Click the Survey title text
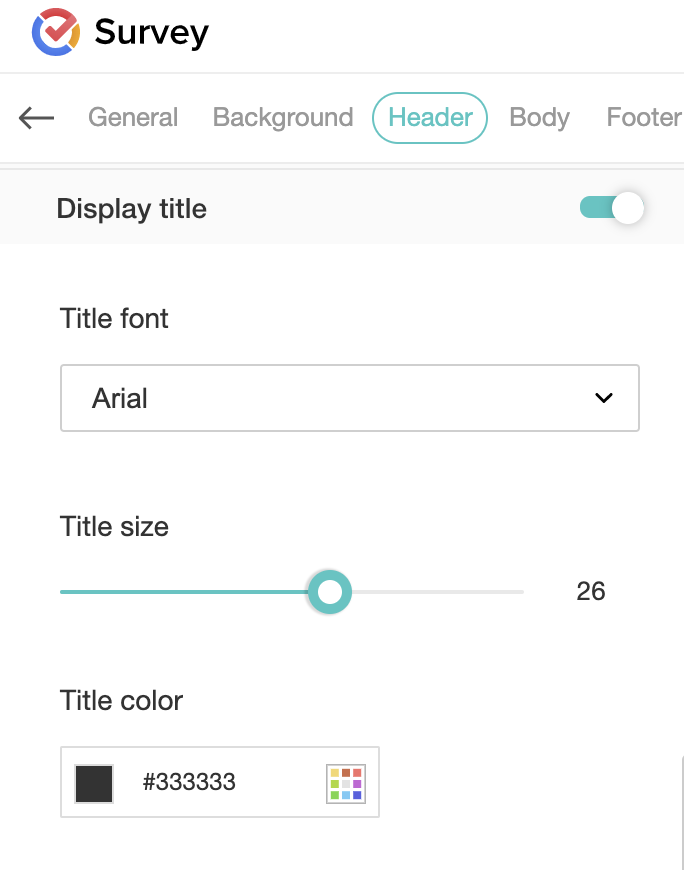 coord(152,32)
